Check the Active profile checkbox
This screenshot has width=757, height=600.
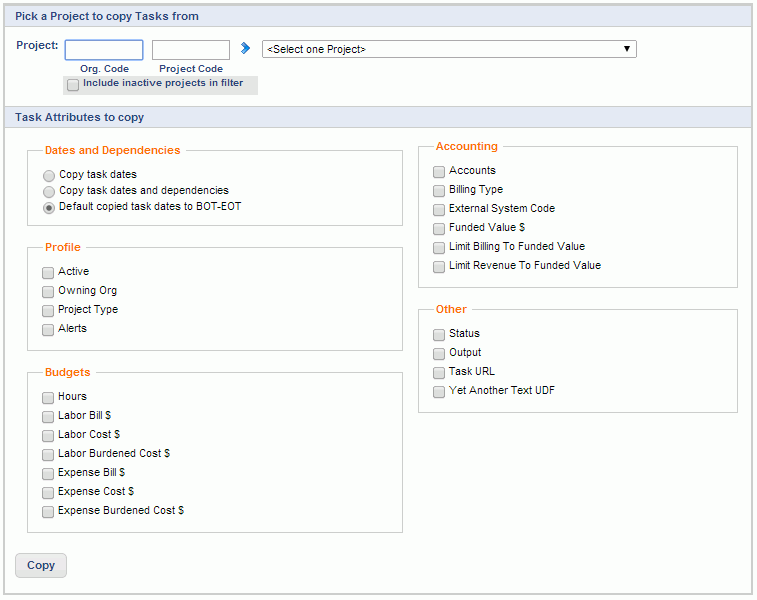coord(48,273)
